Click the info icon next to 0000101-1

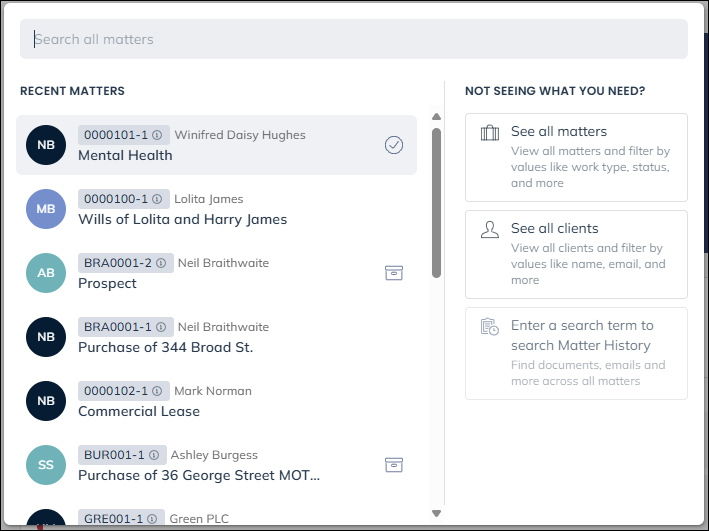click(157, 135)
